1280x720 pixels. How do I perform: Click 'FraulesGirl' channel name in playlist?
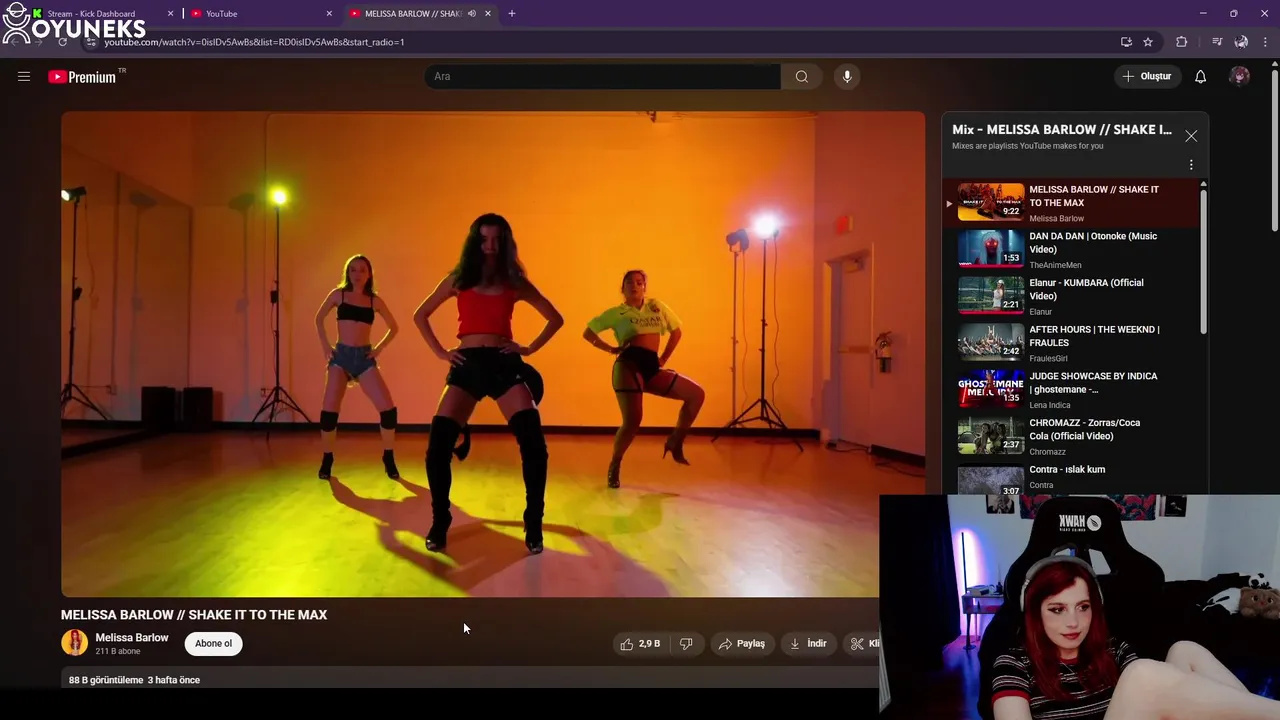tap(1048, 358)
